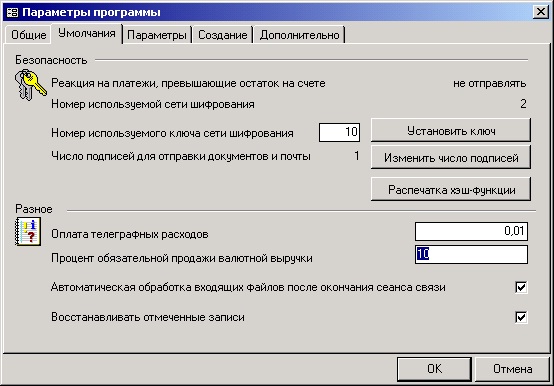
Task: Click the currency sale percent field
Action: (471, 254)
